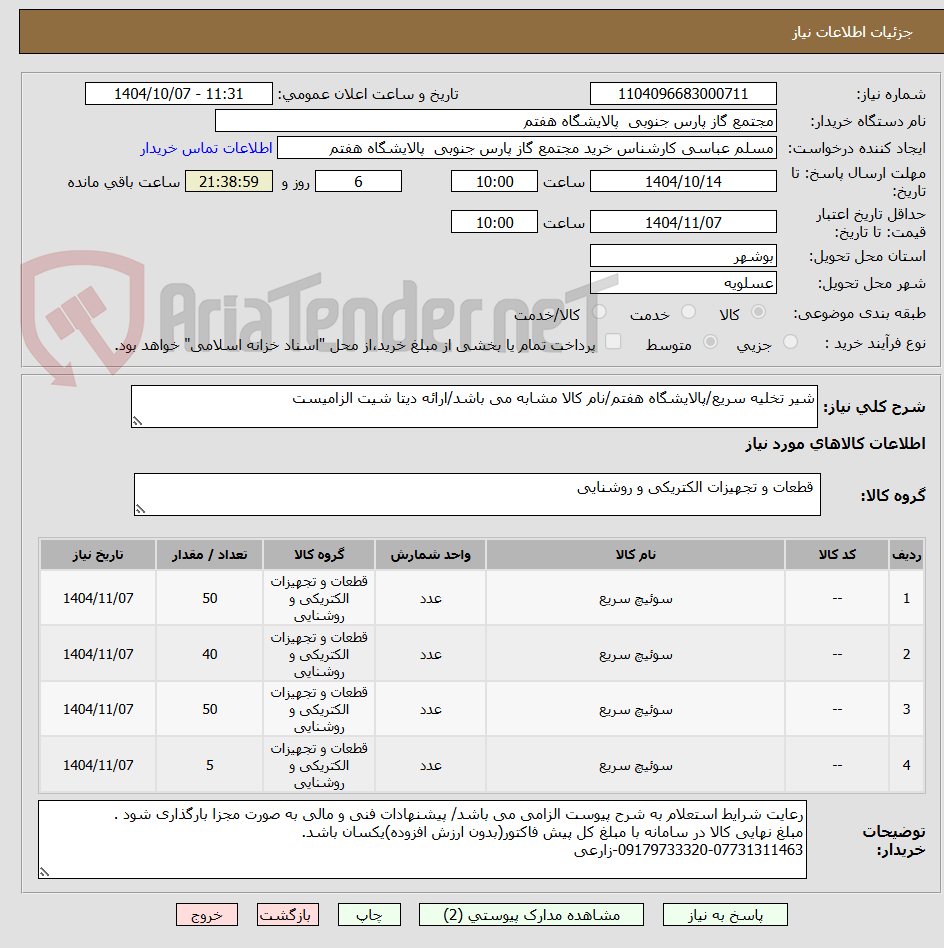Select the خدمت radio button

[688, 312]
